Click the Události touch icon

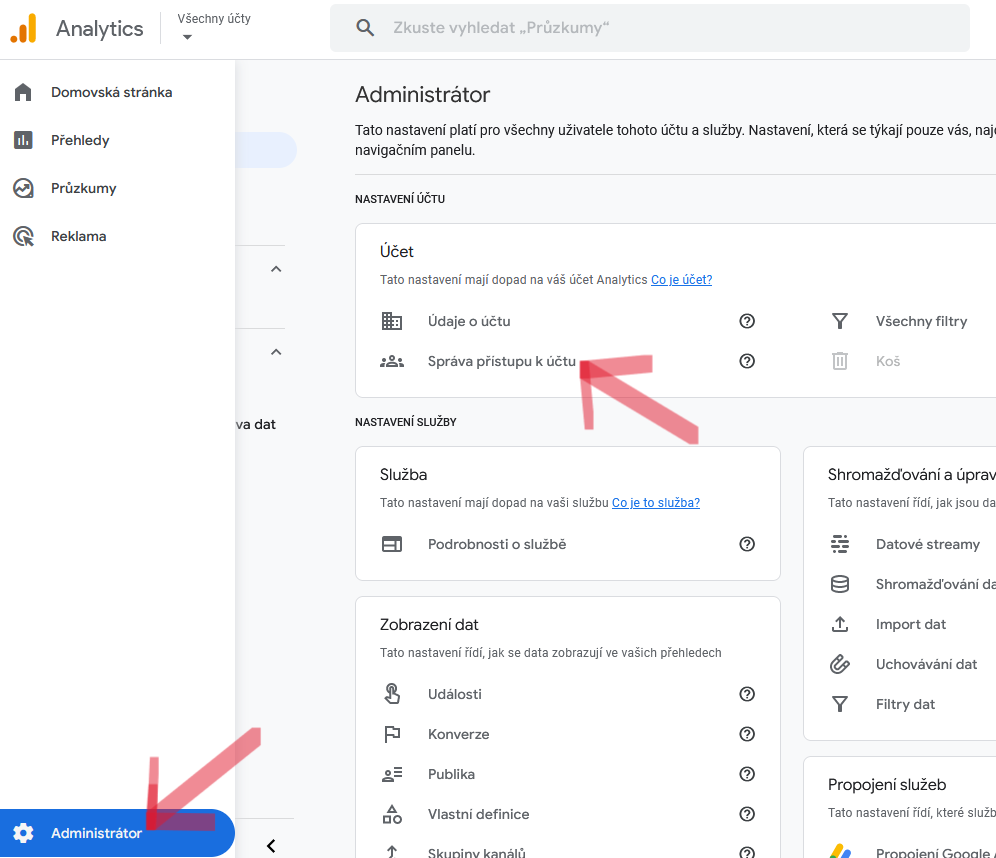391,694
